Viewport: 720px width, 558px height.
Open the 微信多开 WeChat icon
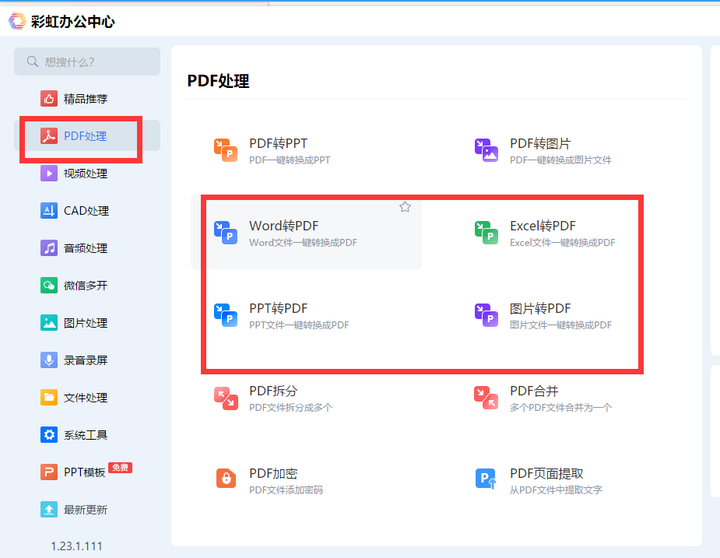click(49, 285)
